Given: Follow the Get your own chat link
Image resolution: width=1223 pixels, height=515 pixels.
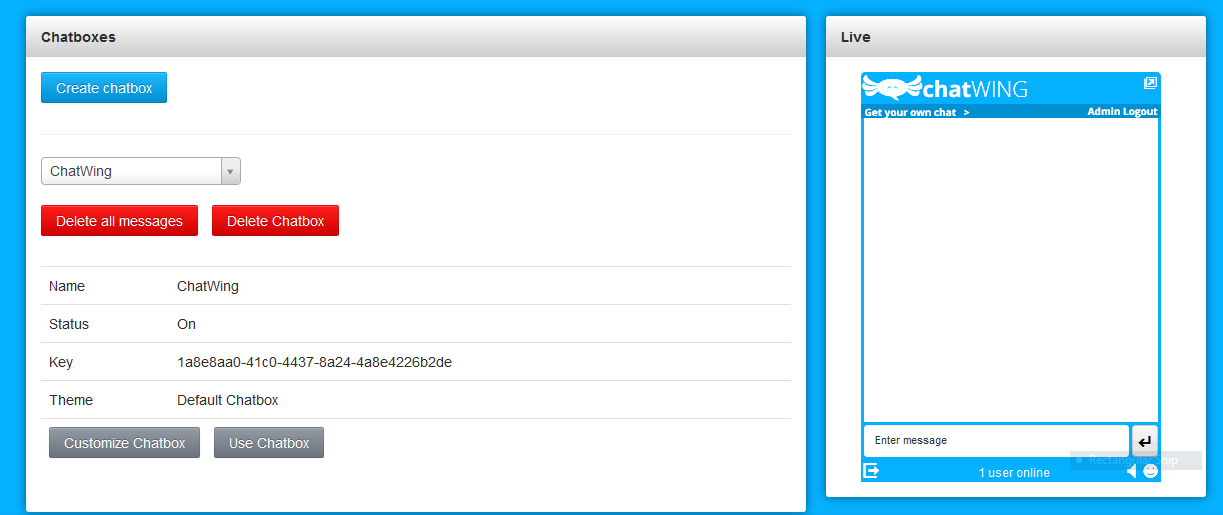Looking at the screenshot, I should pos(916,112).
